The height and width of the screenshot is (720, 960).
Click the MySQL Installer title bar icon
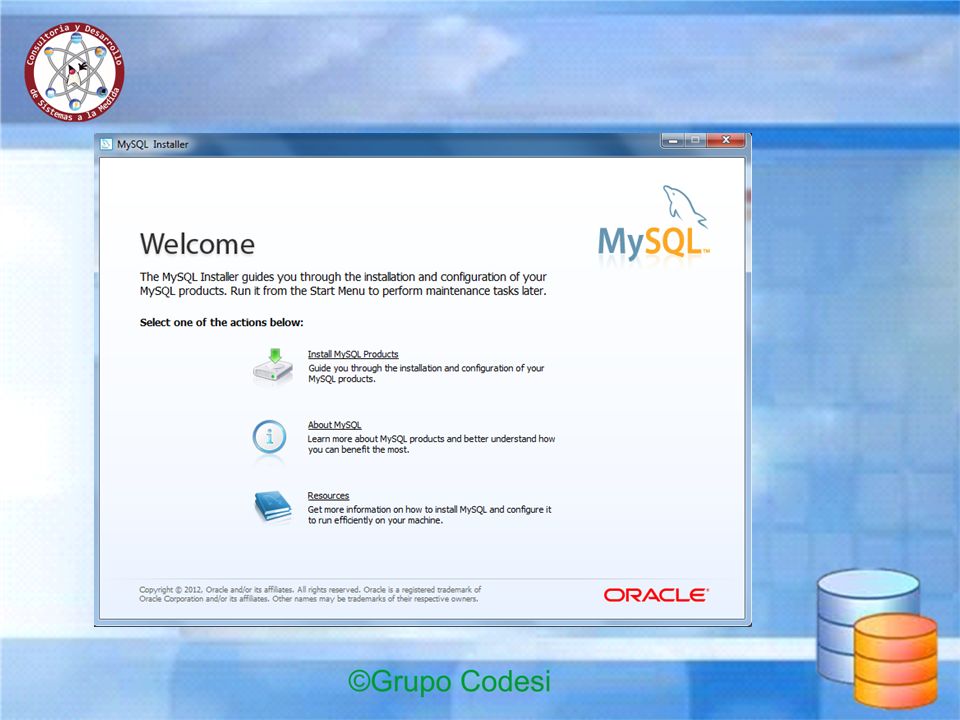(107, 144)
